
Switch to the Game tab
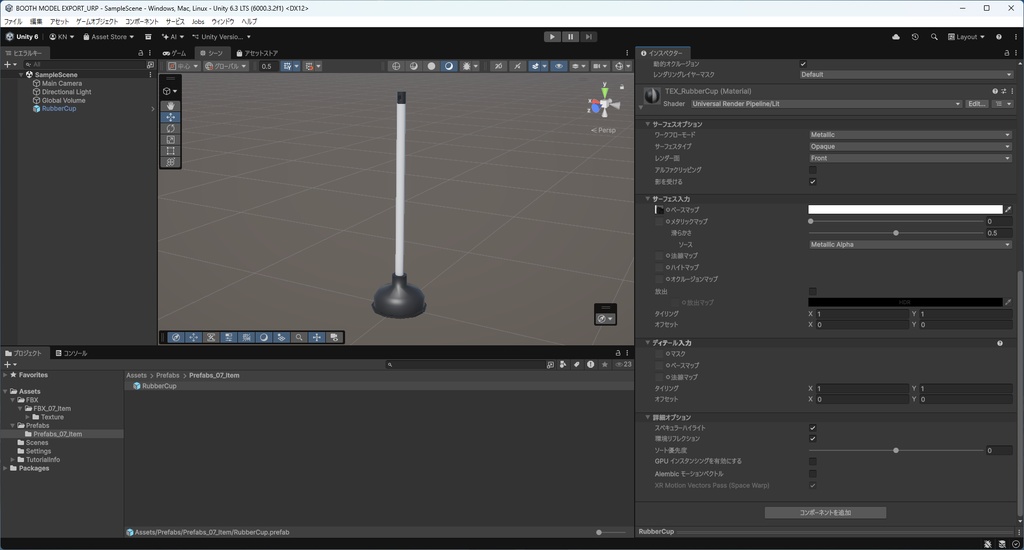174,53
